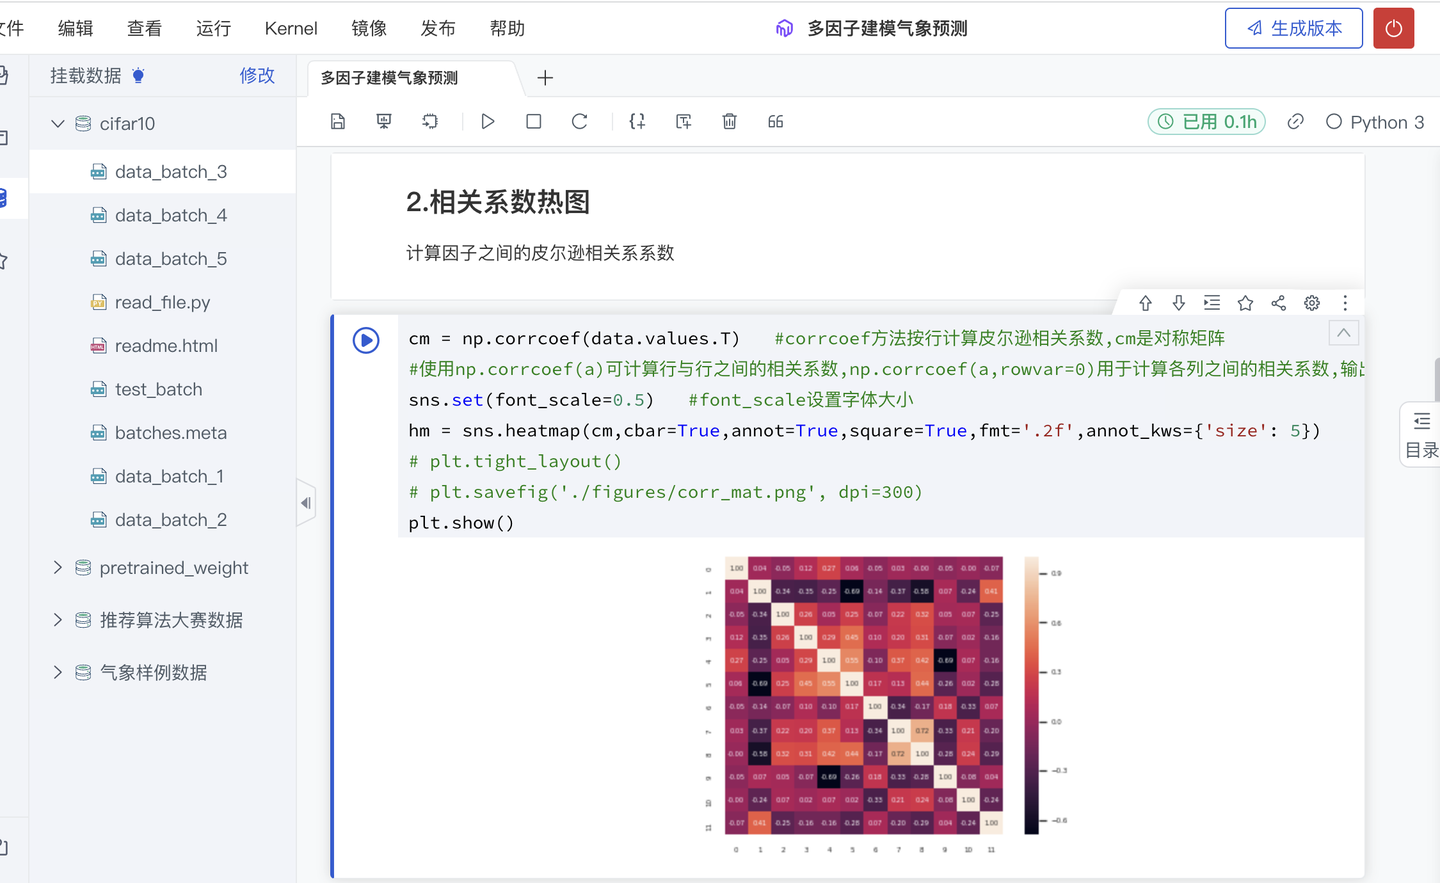
Task: Select file test_batch
Action: (162, 389)
